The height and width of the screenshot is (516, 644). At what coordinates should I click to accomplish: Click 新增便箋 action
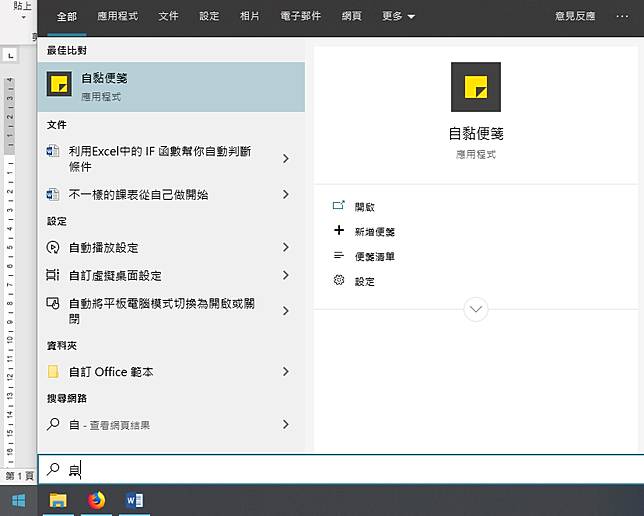click(x=375, y=232)
